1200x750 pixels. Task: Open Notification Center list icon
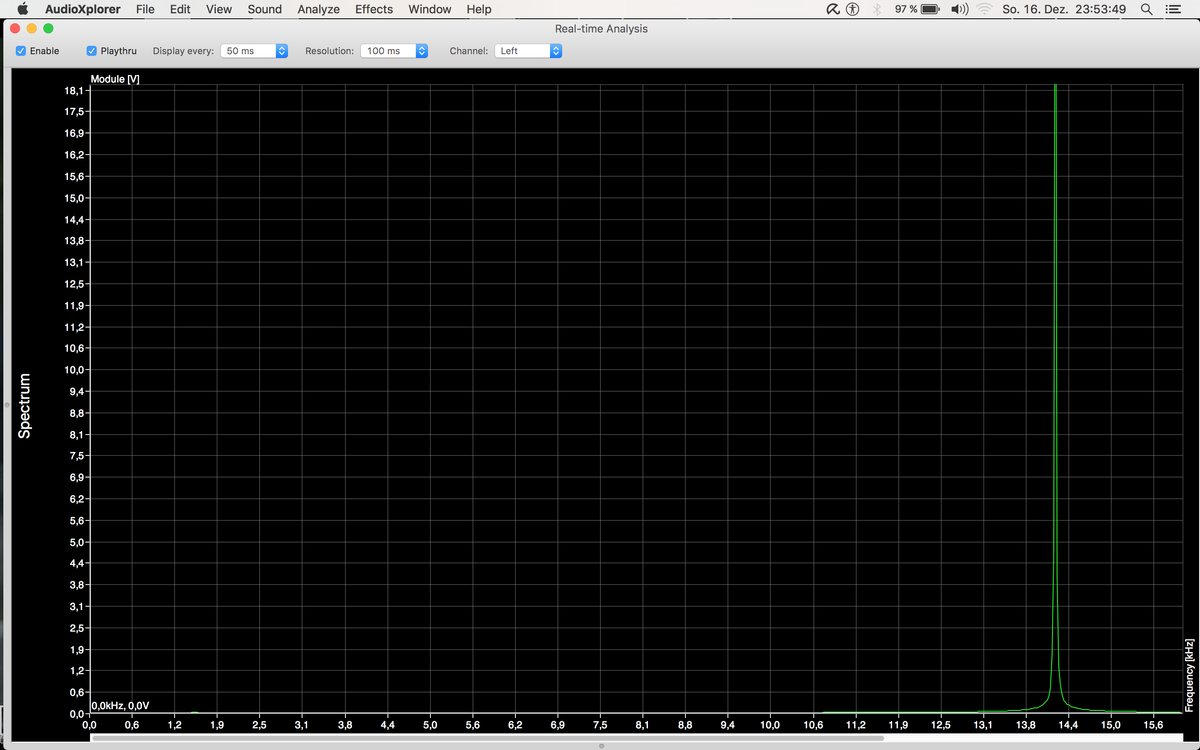coord(1174,9)
